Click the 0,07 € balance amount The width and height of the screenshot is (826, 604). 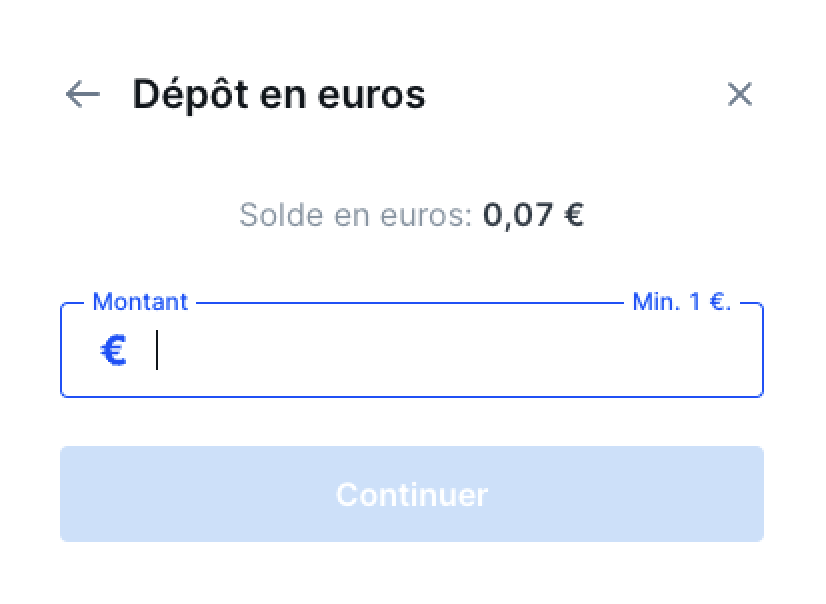pos(533,215)
